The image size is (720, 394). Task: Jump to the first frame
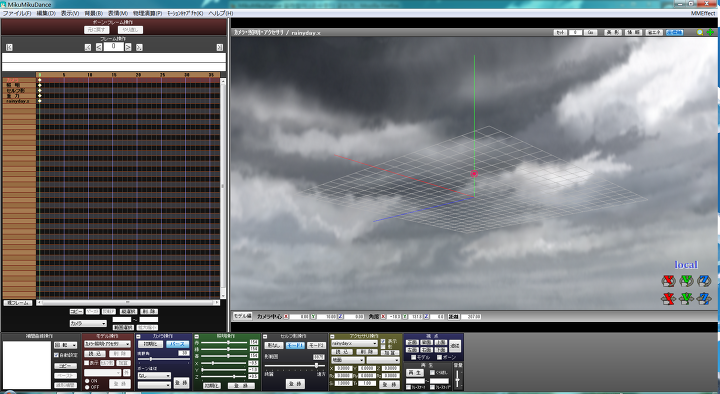pos(9,47)
